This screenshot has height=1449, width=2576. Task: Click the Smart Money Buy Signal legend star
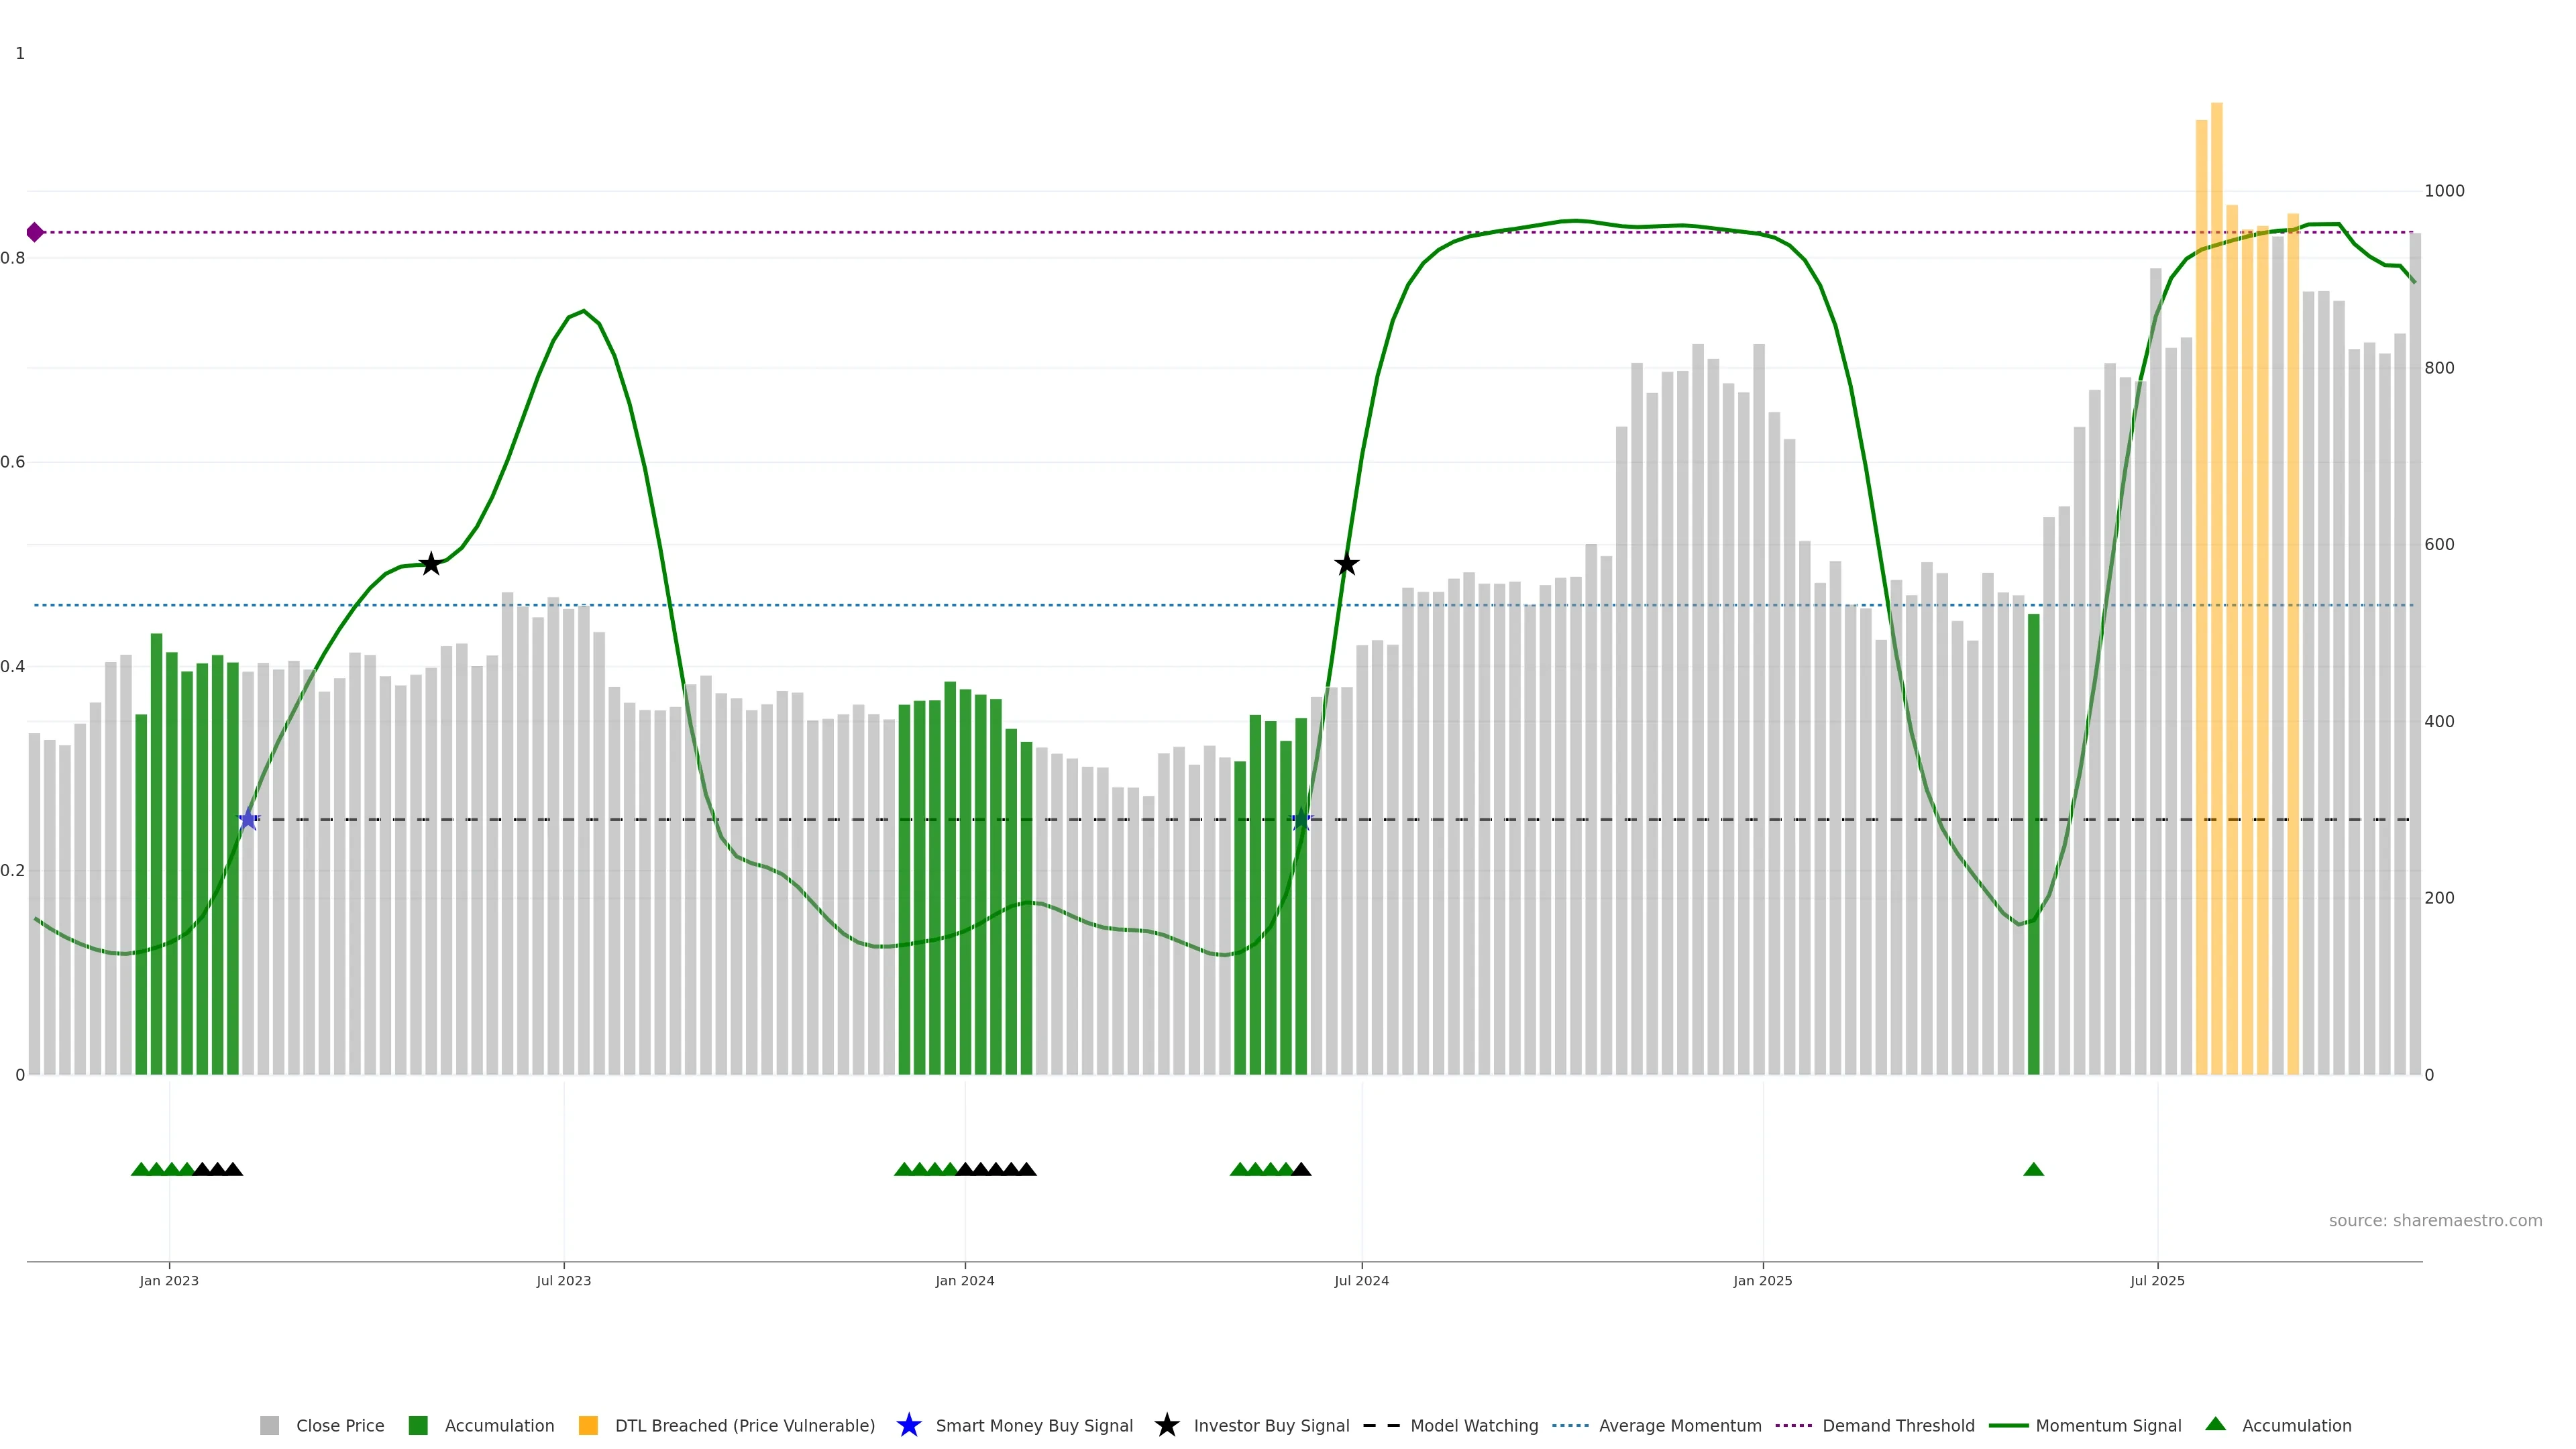pyautogui.click(x=909, y=1425)
